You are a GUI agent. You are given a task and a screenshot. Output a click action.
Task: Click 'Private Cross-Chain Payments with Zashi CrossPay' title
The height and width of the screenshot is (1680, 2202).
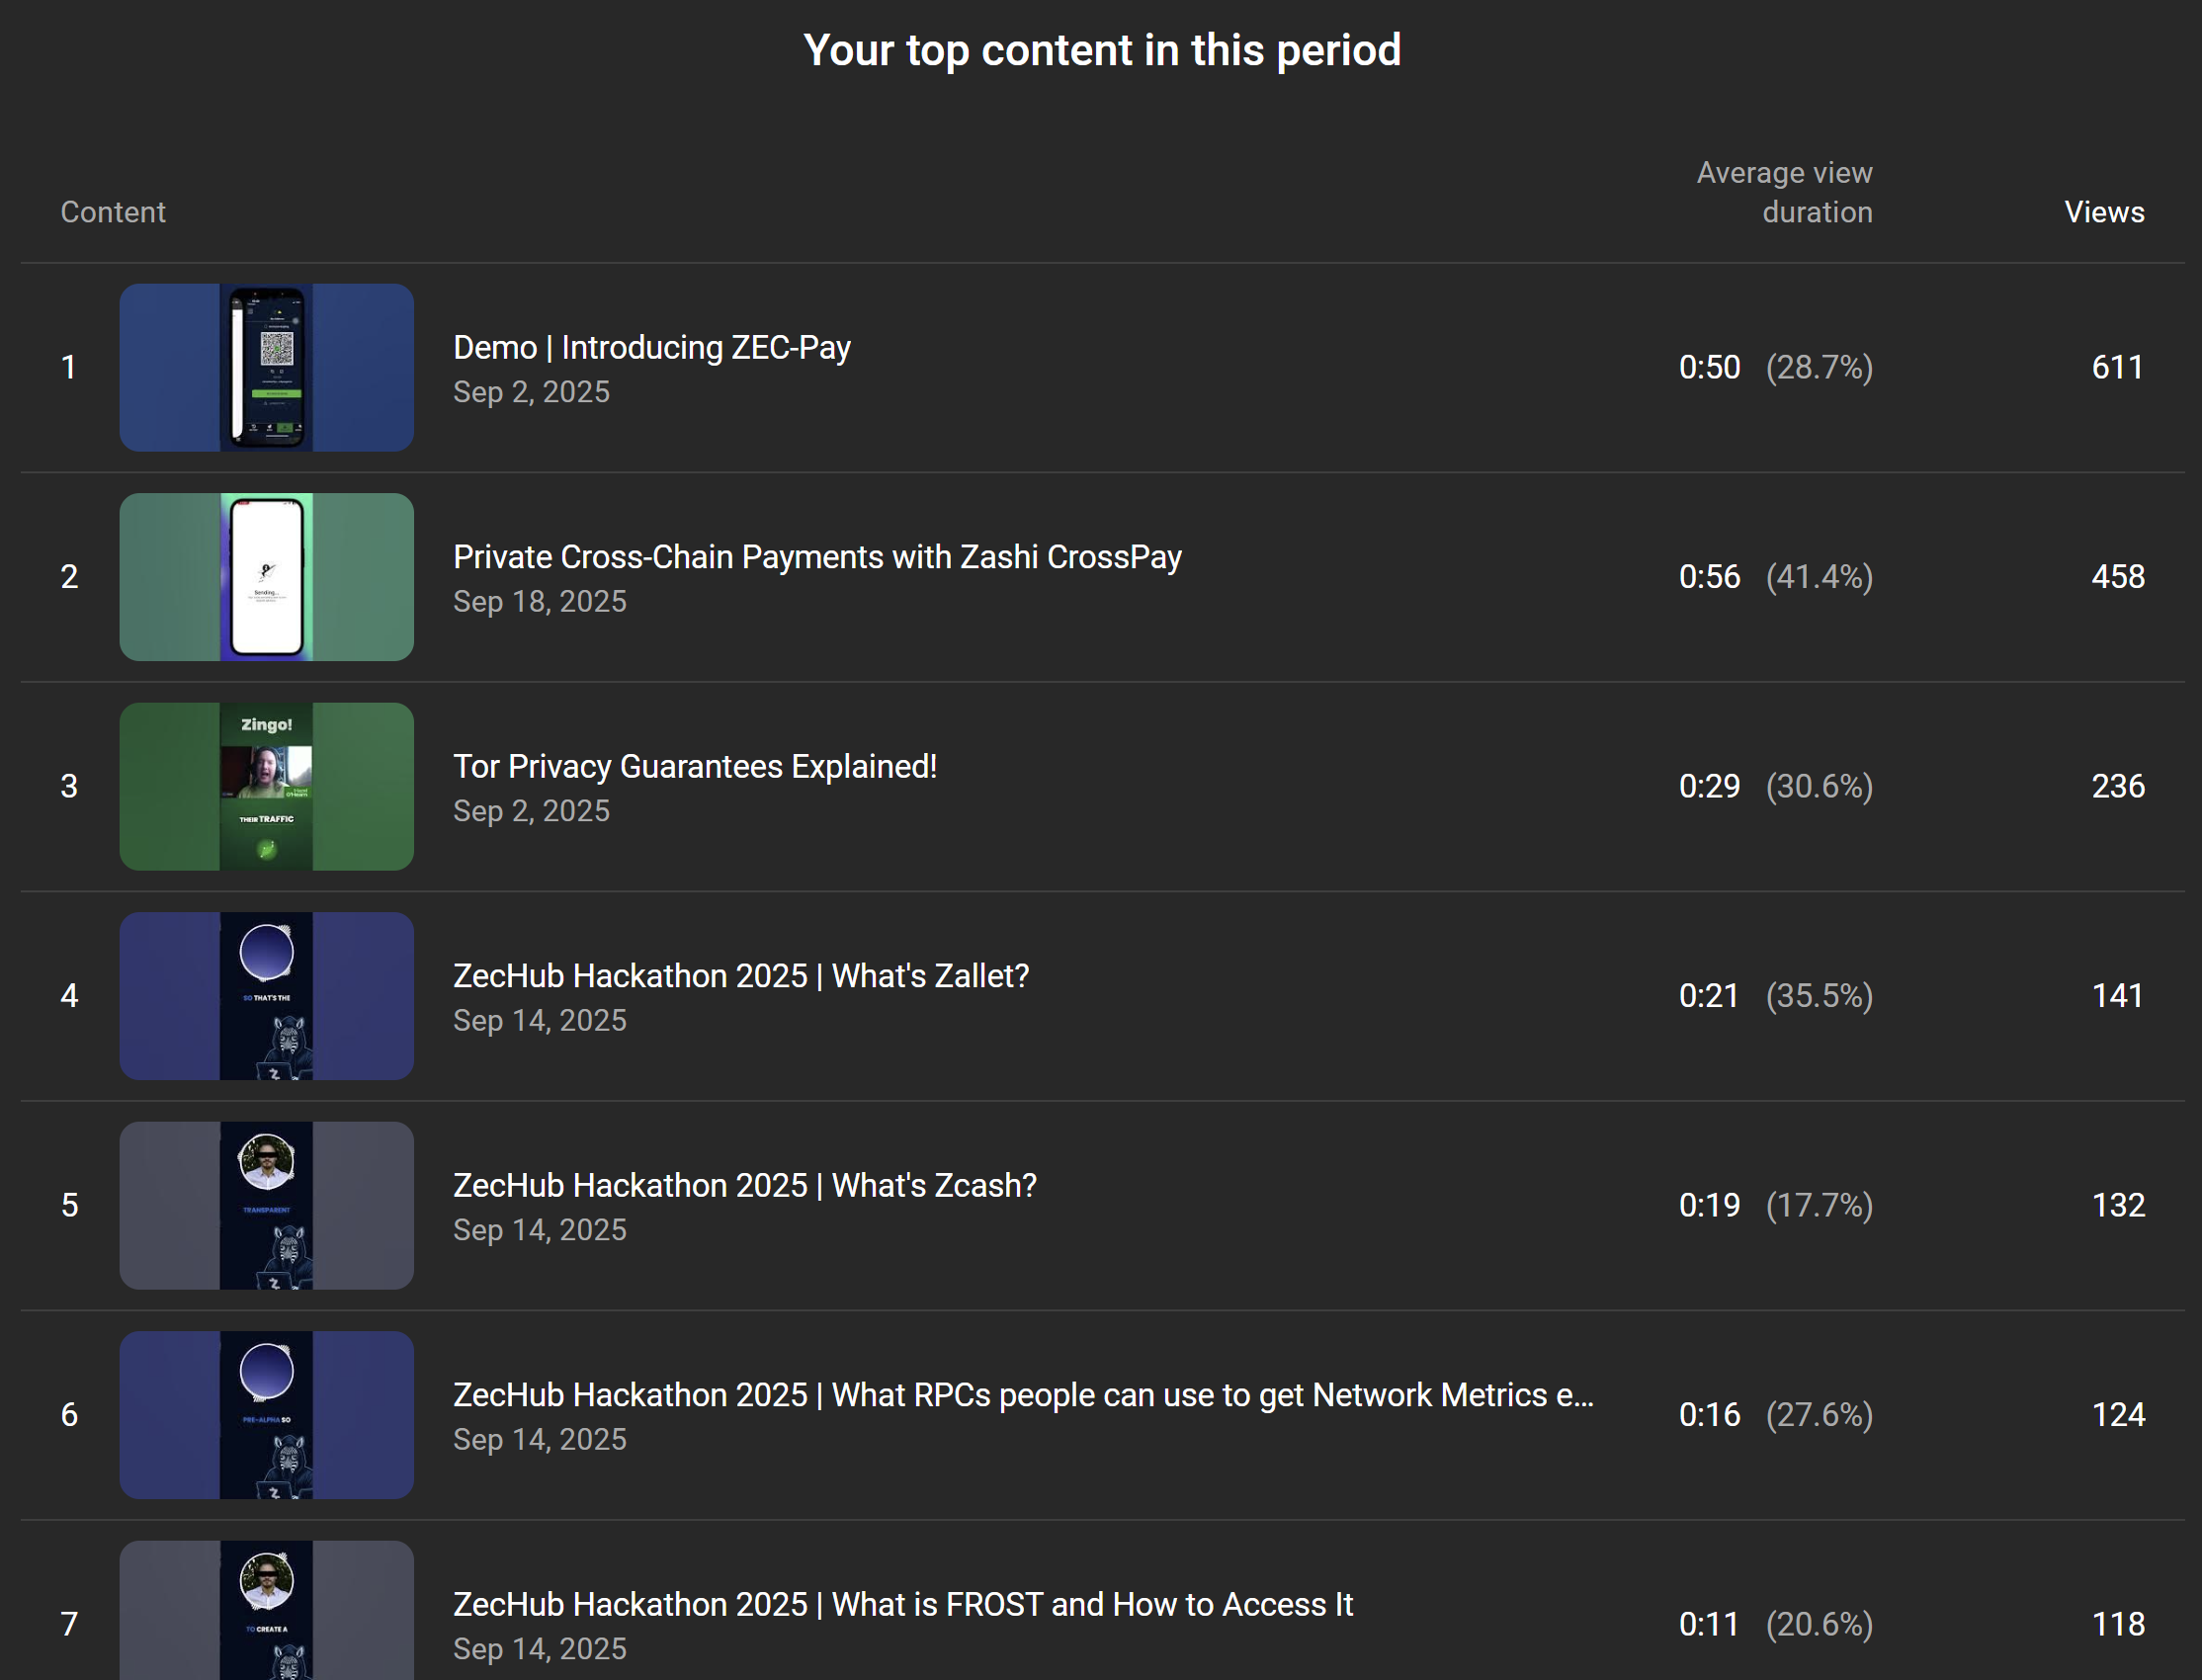click(x=816, y=557)
